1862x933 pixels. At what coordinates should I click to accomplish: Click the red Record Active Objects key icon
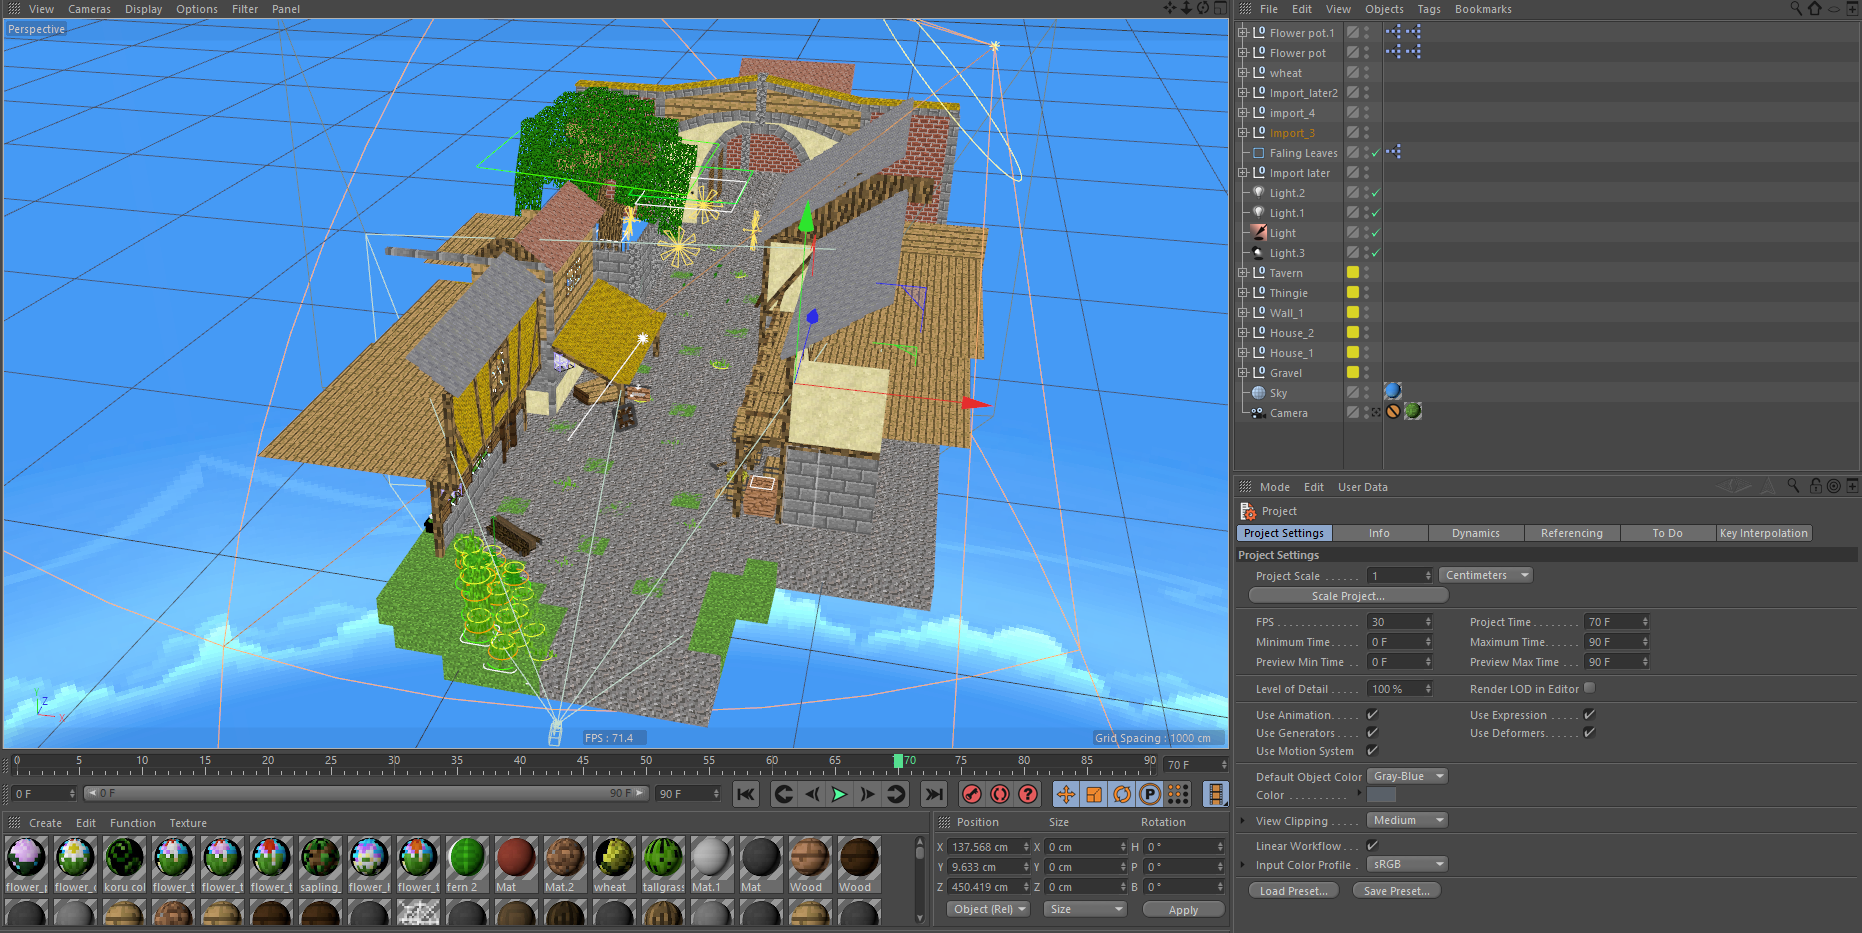tap(972, 794)
